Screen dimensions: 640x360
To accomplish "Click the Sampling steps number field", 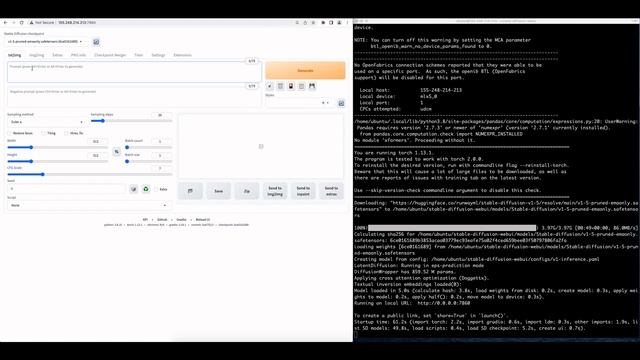I will [x=162, y=115].
